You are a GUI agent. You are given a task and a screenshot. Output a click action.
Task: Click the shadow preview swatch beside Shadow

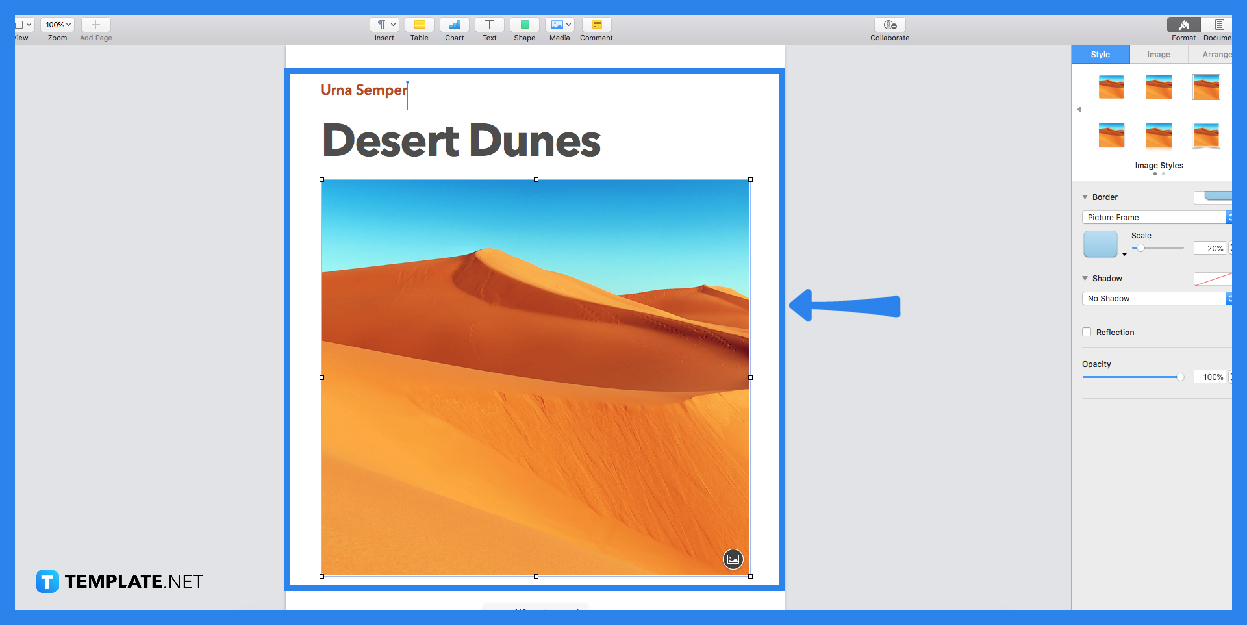click(x=1213, y=278)
